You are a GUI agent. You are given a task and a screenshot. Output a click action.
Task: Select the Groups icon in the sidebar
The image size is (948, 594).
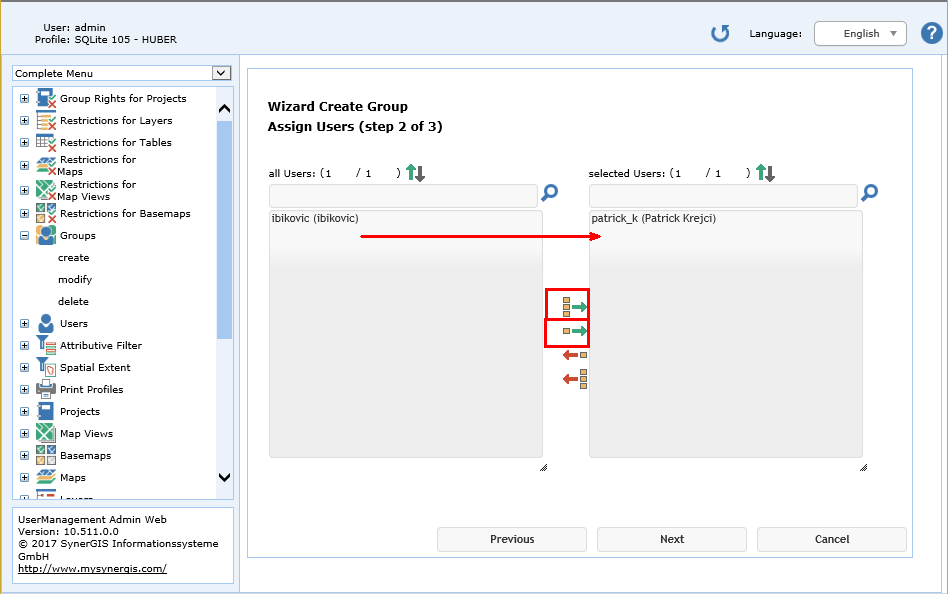coord(44,235)
